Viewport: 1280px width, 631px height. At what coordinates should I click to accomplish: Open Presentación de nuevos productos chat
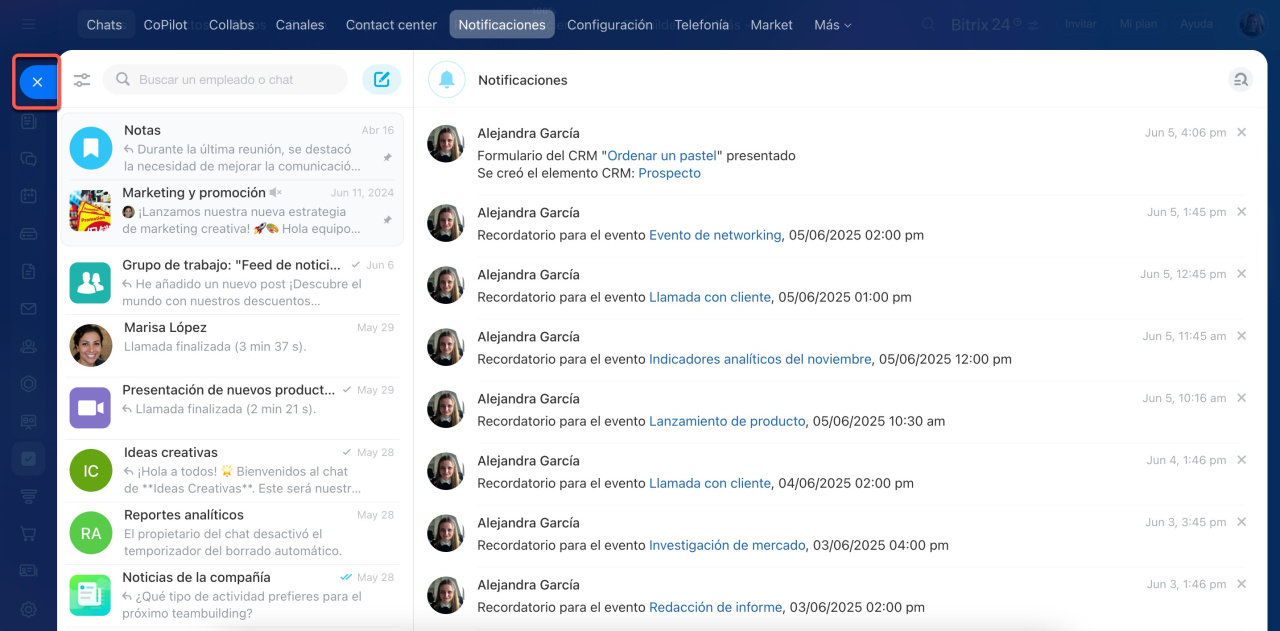232,408
